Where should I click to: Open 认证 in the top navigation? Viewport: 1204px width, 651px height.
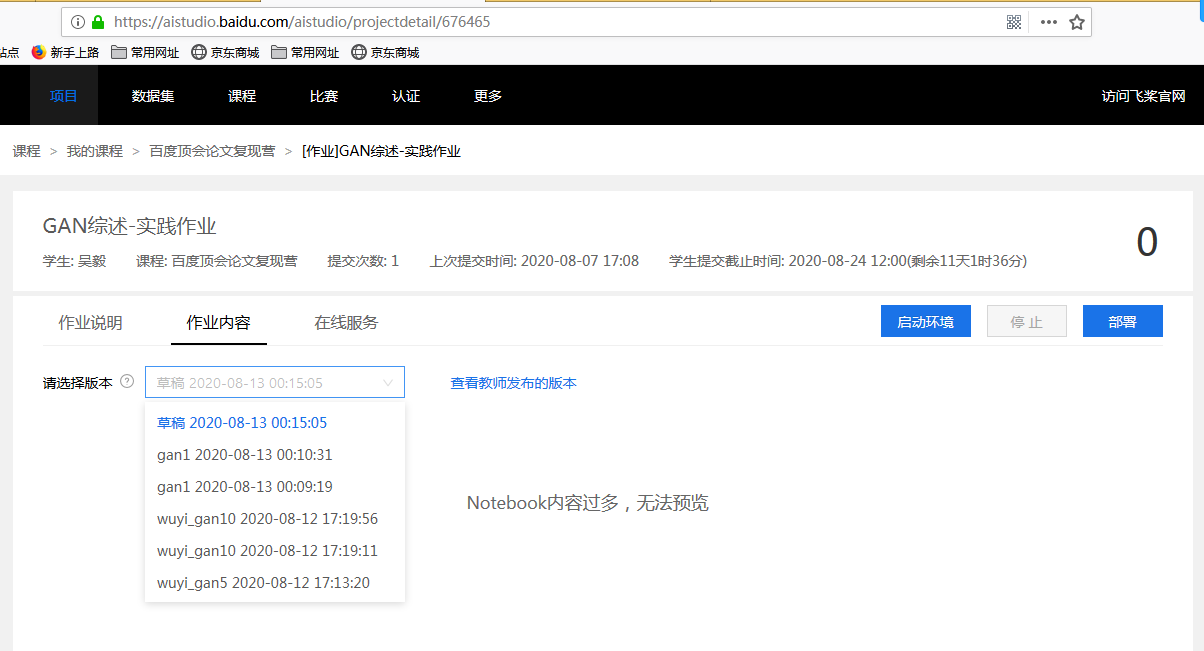coord(406,96)
